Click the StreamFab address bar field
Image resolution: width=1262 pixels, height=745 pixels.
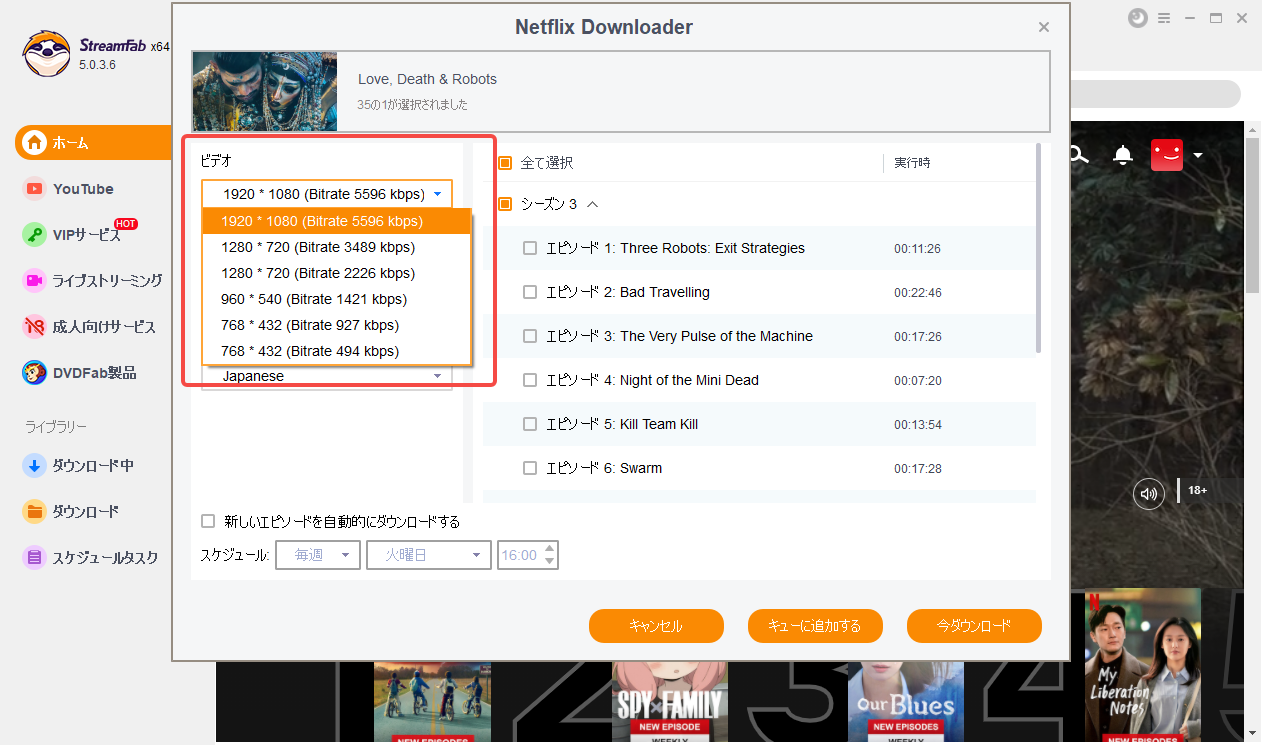[x=1156, y=94]
